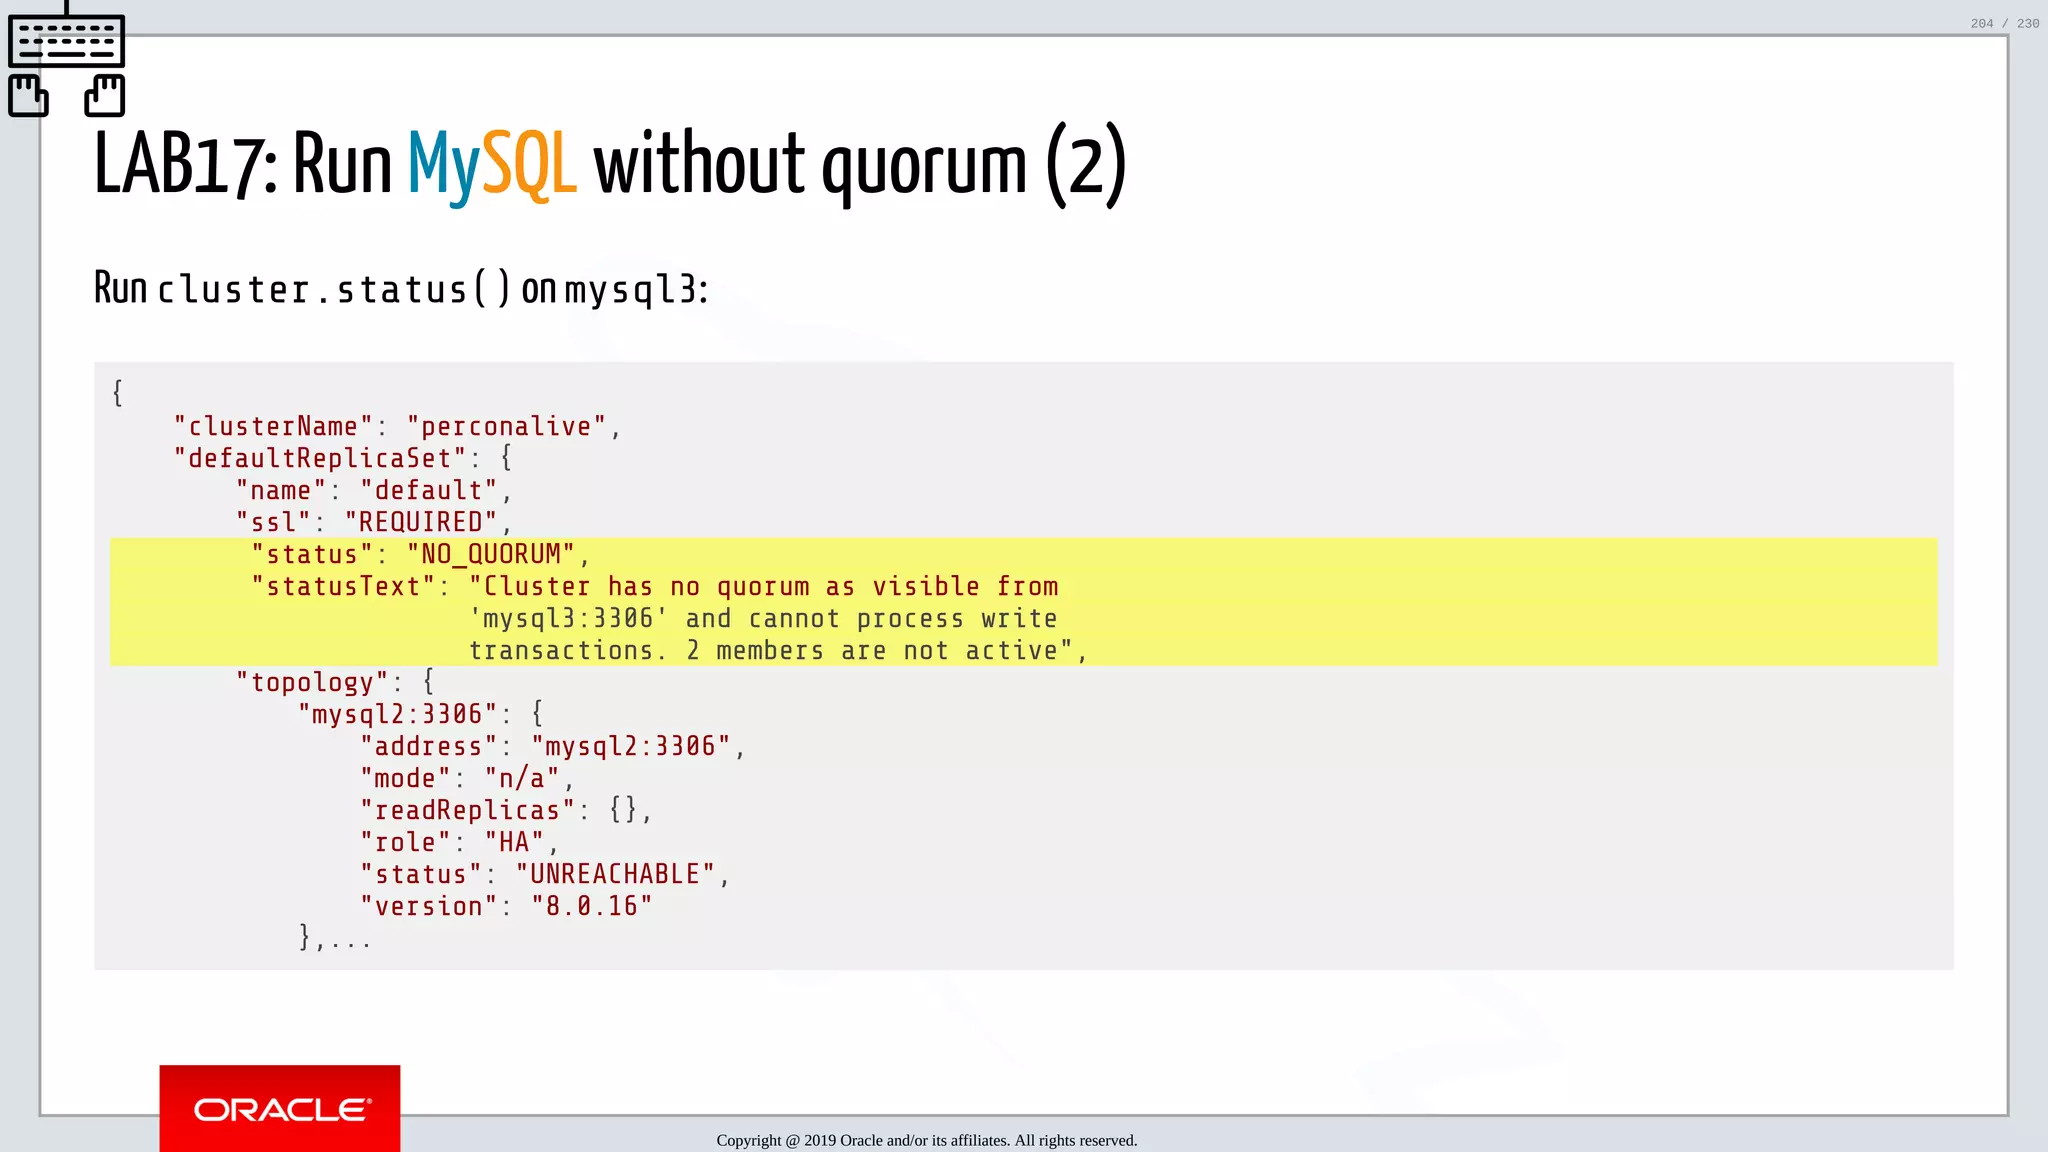Image resolution: width=2048 pixels, height=1152 pixels.
Task: Click the word MySQL in title
Action: 492,165
